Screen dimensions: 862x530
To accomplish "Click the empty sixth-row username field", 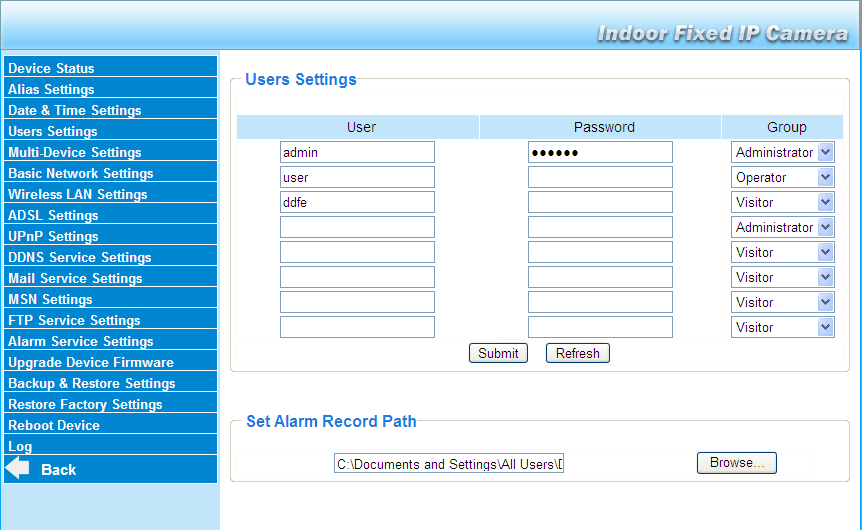I will click(x=357, y=277).
